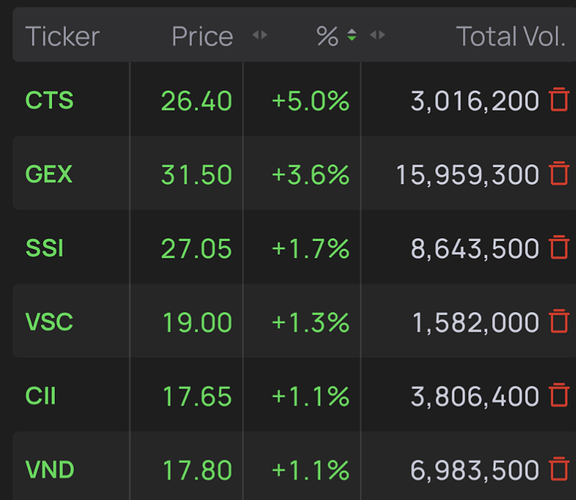The width and height of the screenshot is (576, 500).
Task: Select the Price column header
Action: click(202, 36)
